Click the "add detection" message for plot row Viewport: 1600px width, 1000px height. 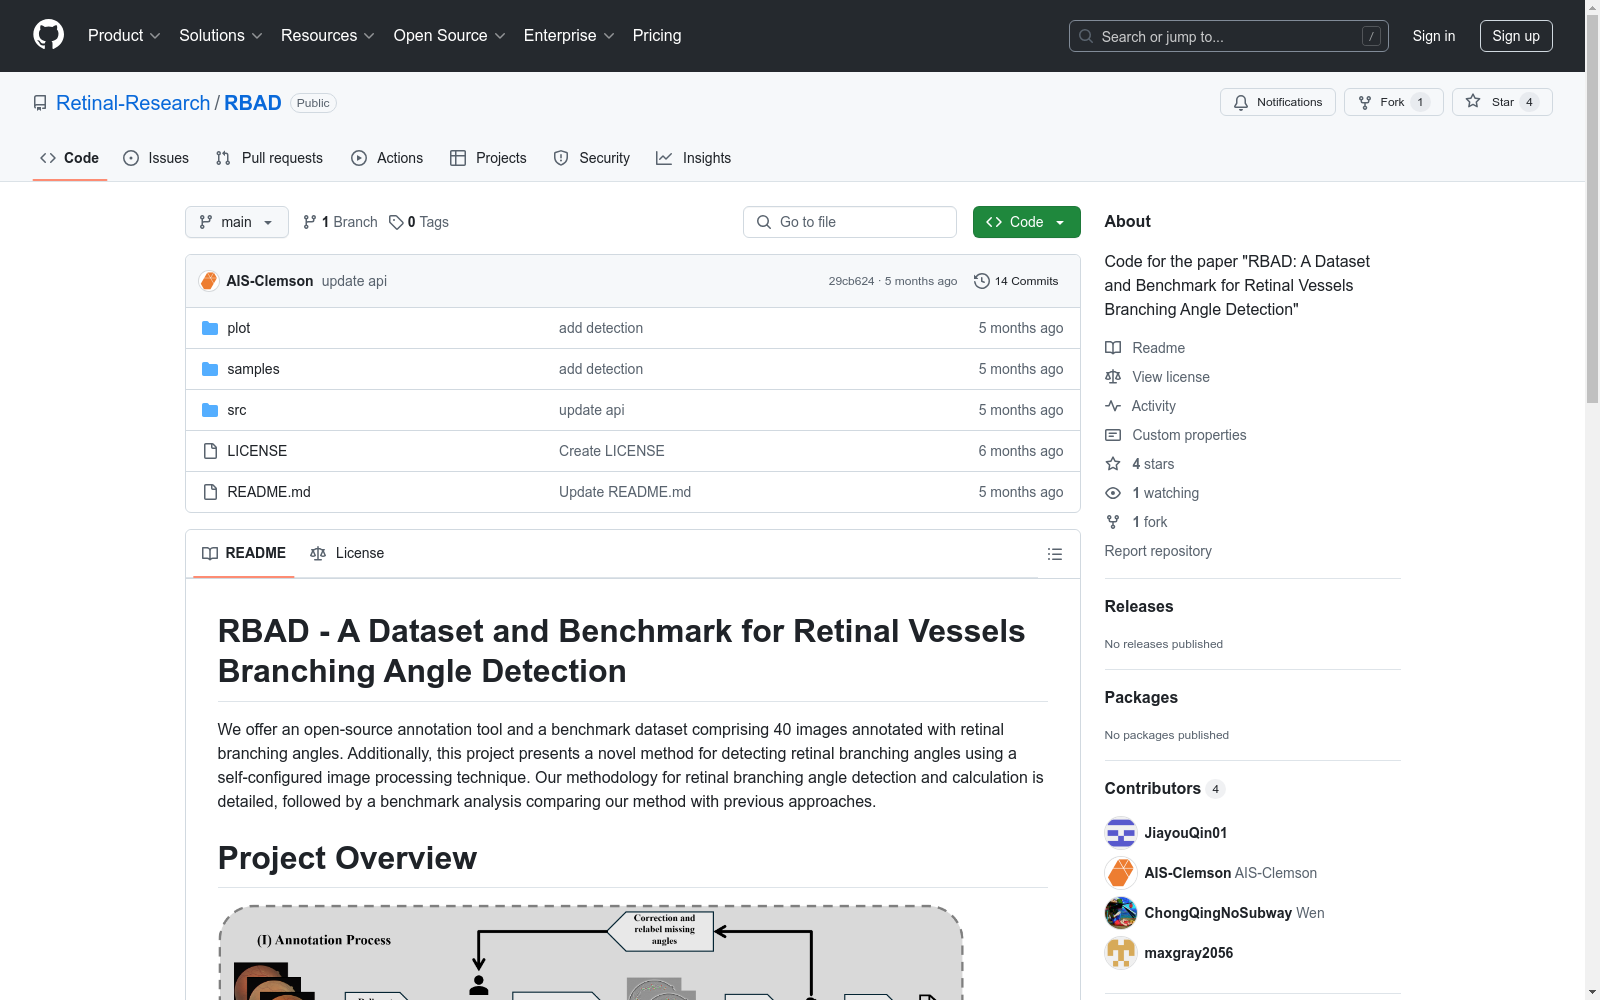601,328
